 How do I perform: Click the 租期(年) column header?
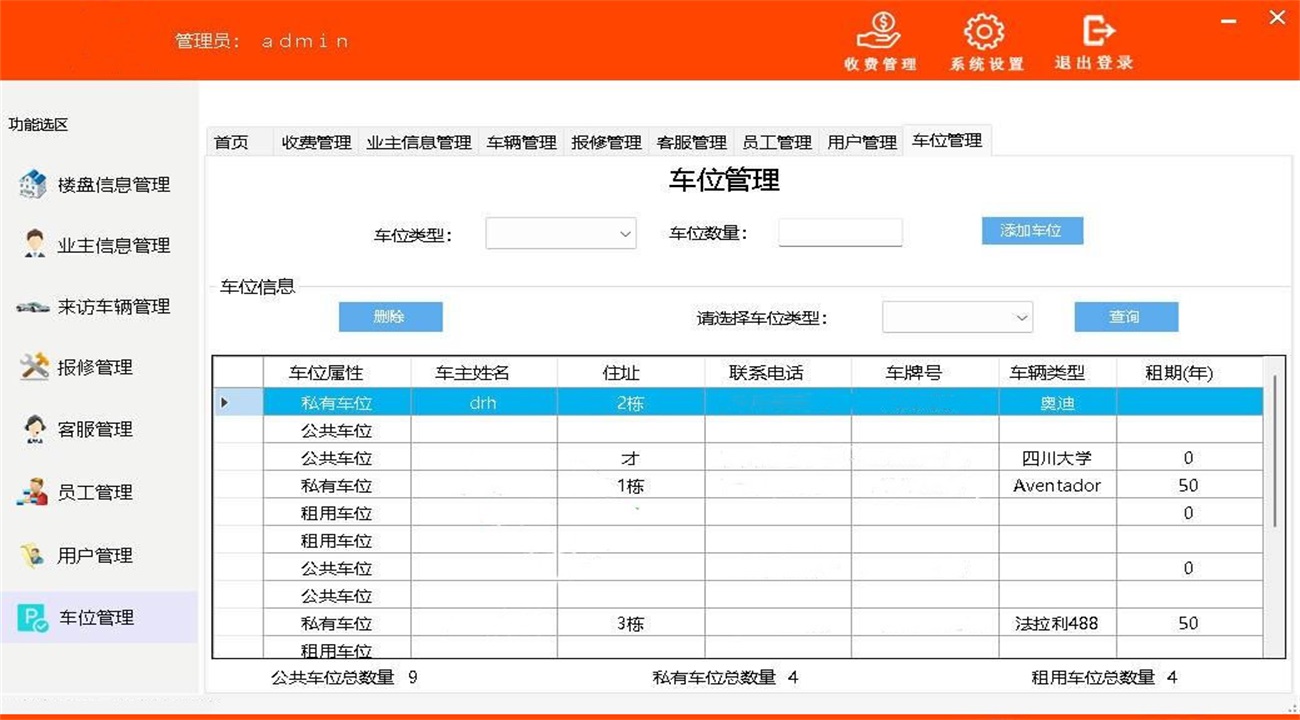[x=1189, y=373]
